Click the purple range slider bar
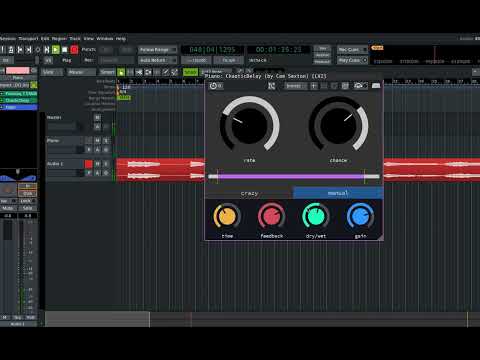The image size is (480, 360). (x=291, y=176)
